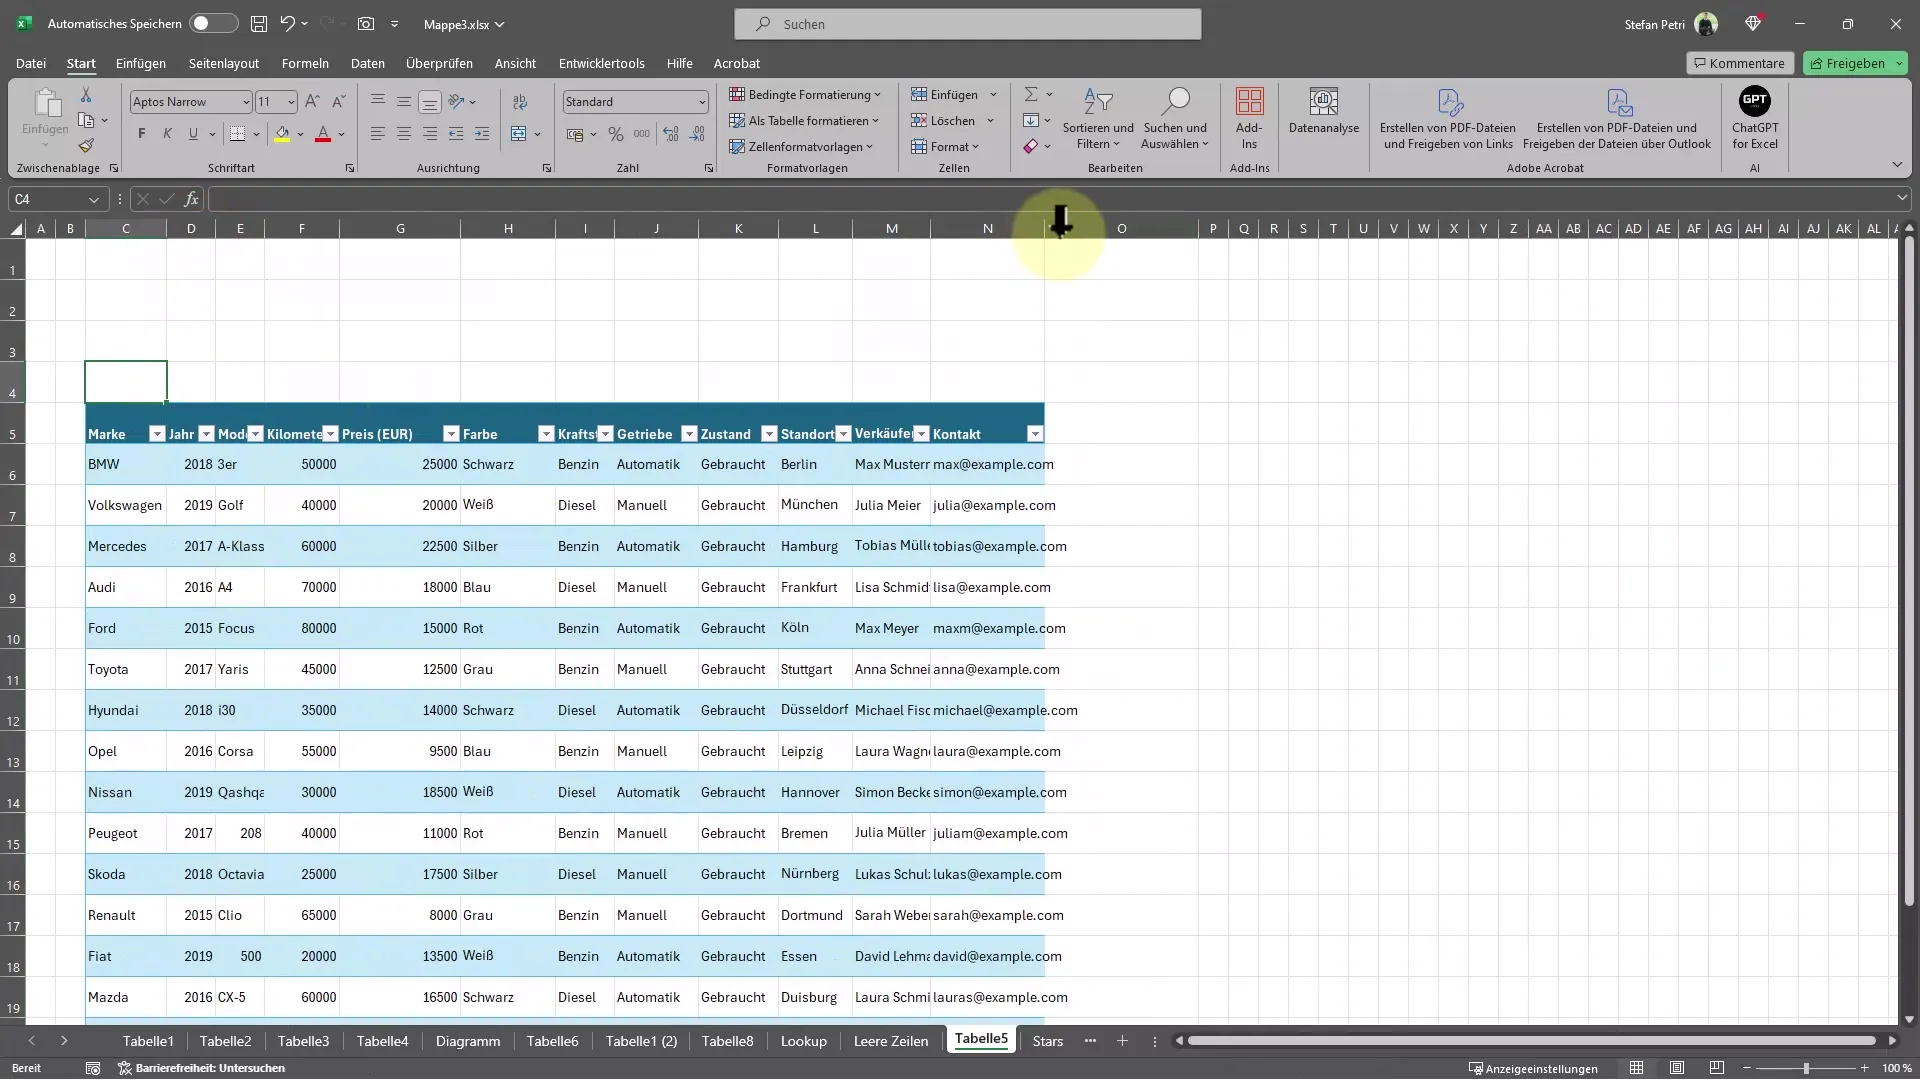Enable the Kommentare toggle button
The height and width of the screenshot is (1080, 1920).
[x=1739, y=62]
